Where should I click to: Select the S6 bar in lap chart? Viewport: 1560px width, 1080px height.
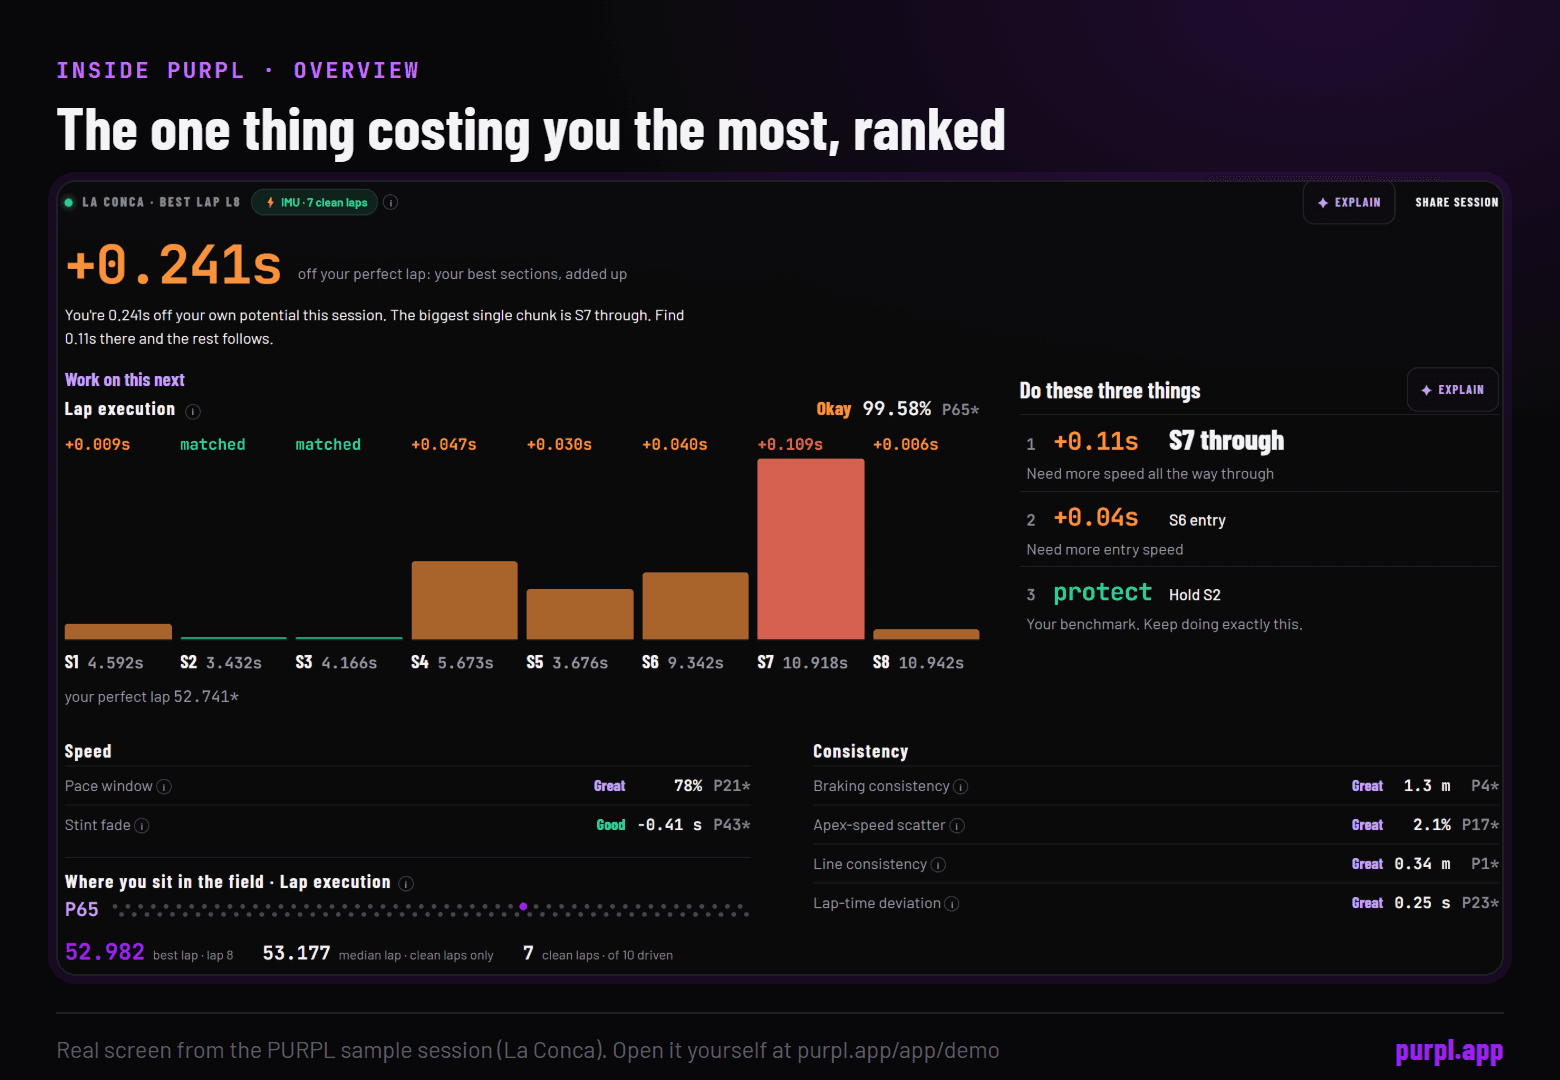click(695, 606)
